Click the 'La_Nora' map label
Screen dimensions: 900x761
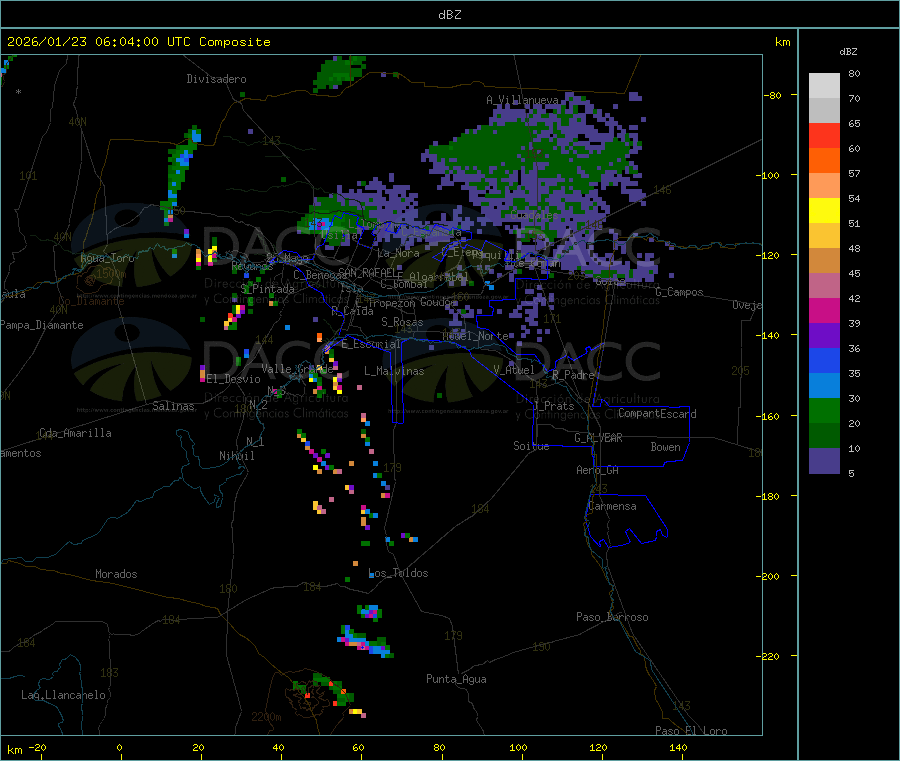398,253
